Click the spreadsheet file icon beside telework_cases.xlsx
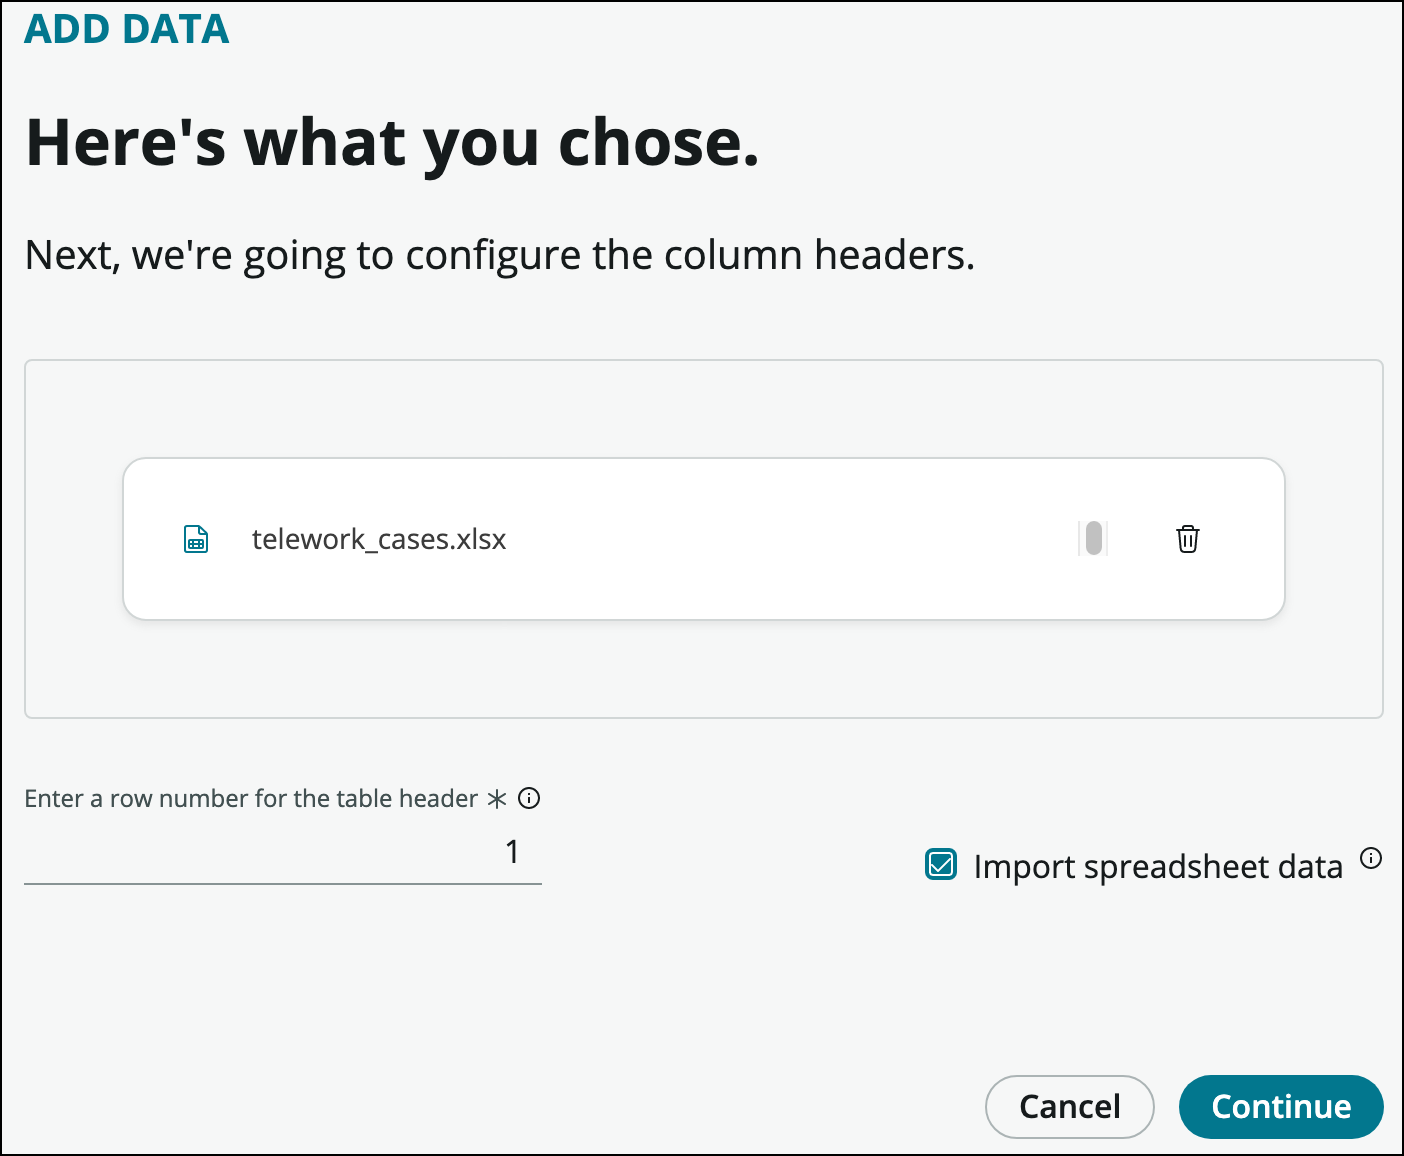Viewport: 1404px width, 1156px height. click(x=196, y=539)
